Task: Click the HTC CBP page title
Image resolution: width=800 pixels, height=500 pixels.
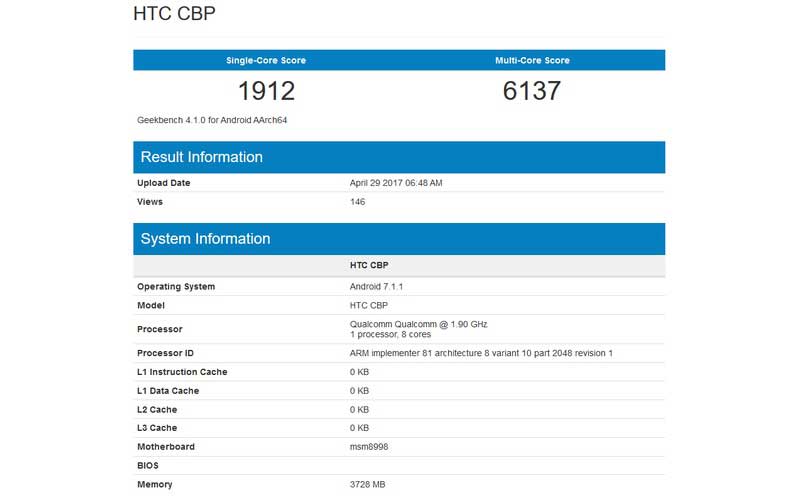Action: [x=173, y=15]
